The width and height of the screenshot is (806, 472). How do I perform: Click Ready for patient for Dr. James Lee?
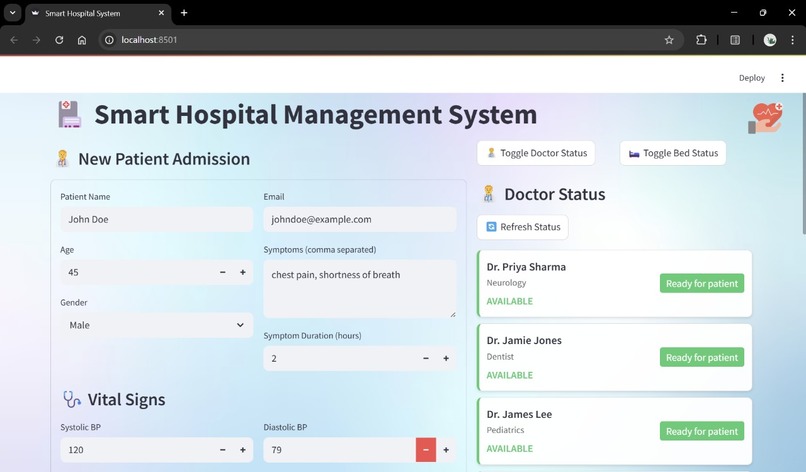click(702, 431)
